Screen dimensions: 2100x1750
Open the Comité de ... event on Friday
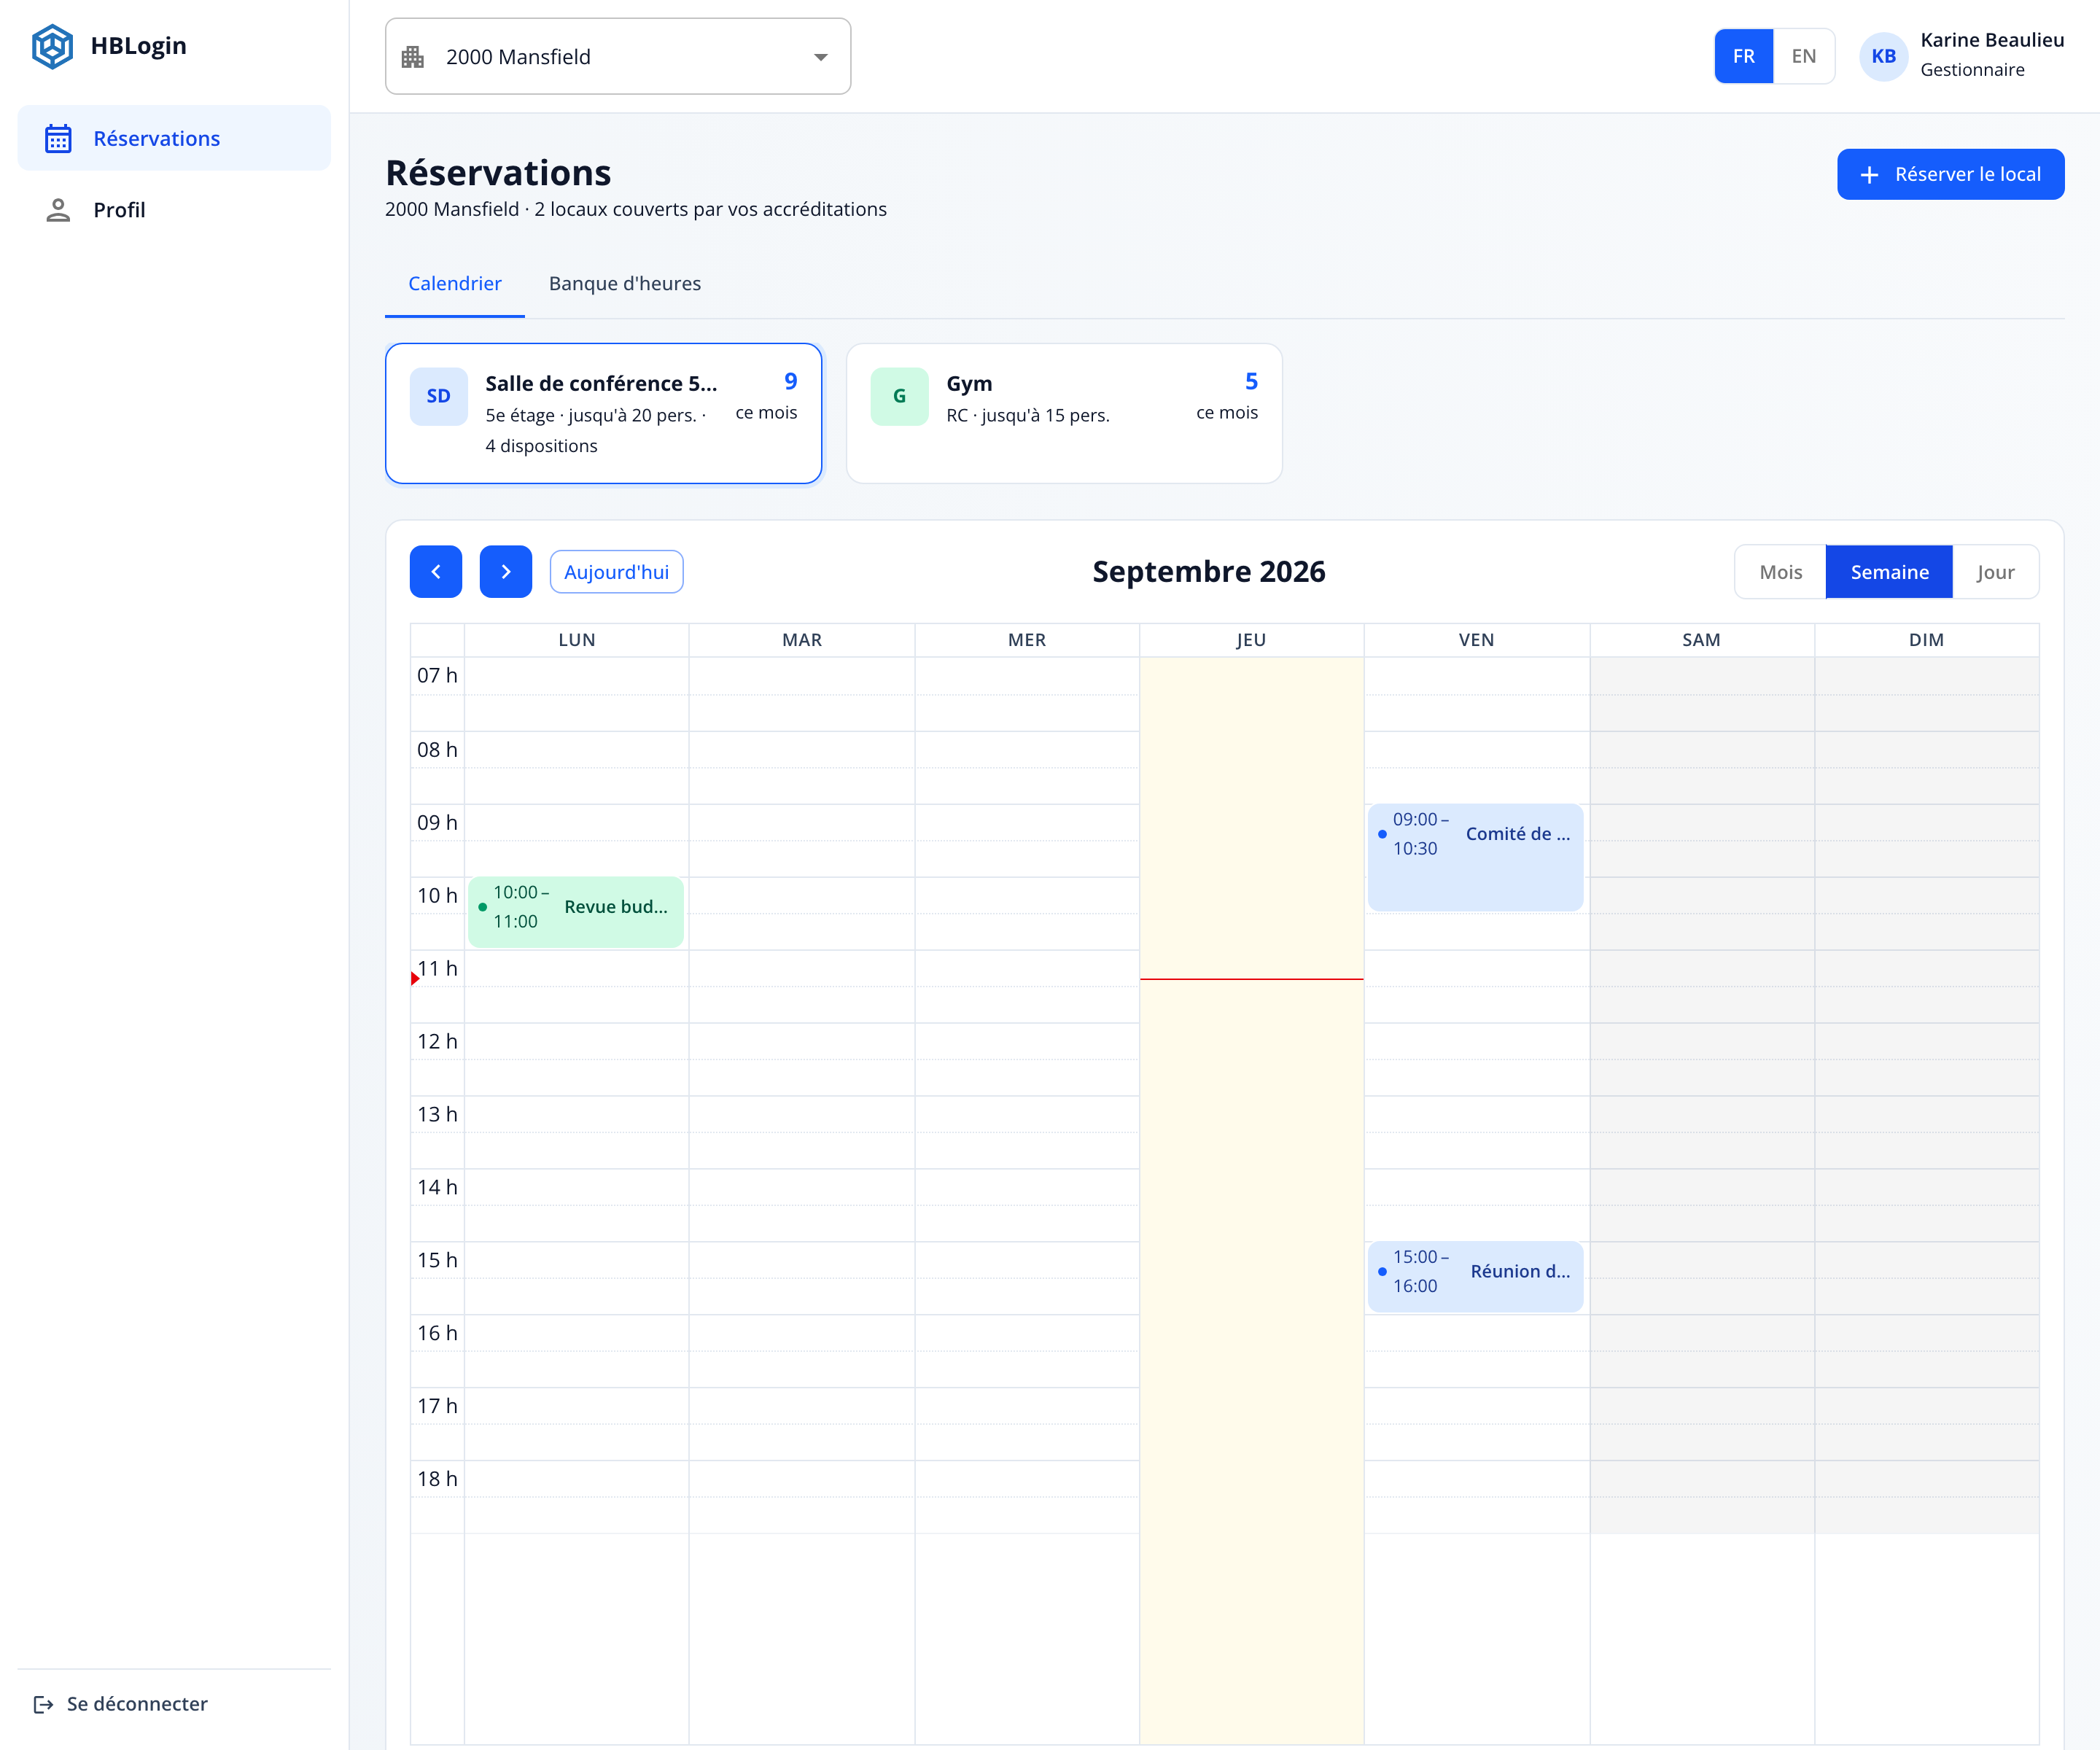coord(1475,857)
